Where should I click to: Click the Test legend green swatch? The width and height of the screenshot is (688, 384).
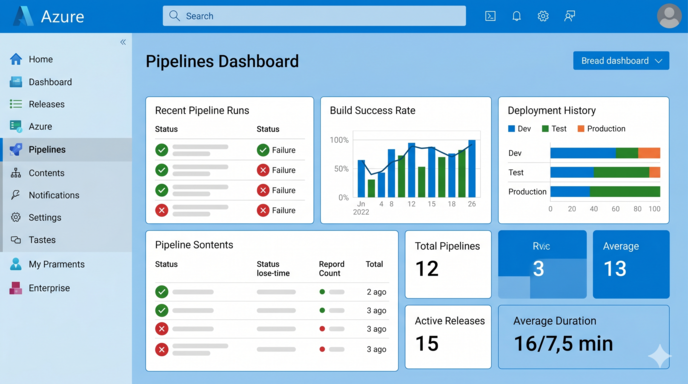click(545, 129)
